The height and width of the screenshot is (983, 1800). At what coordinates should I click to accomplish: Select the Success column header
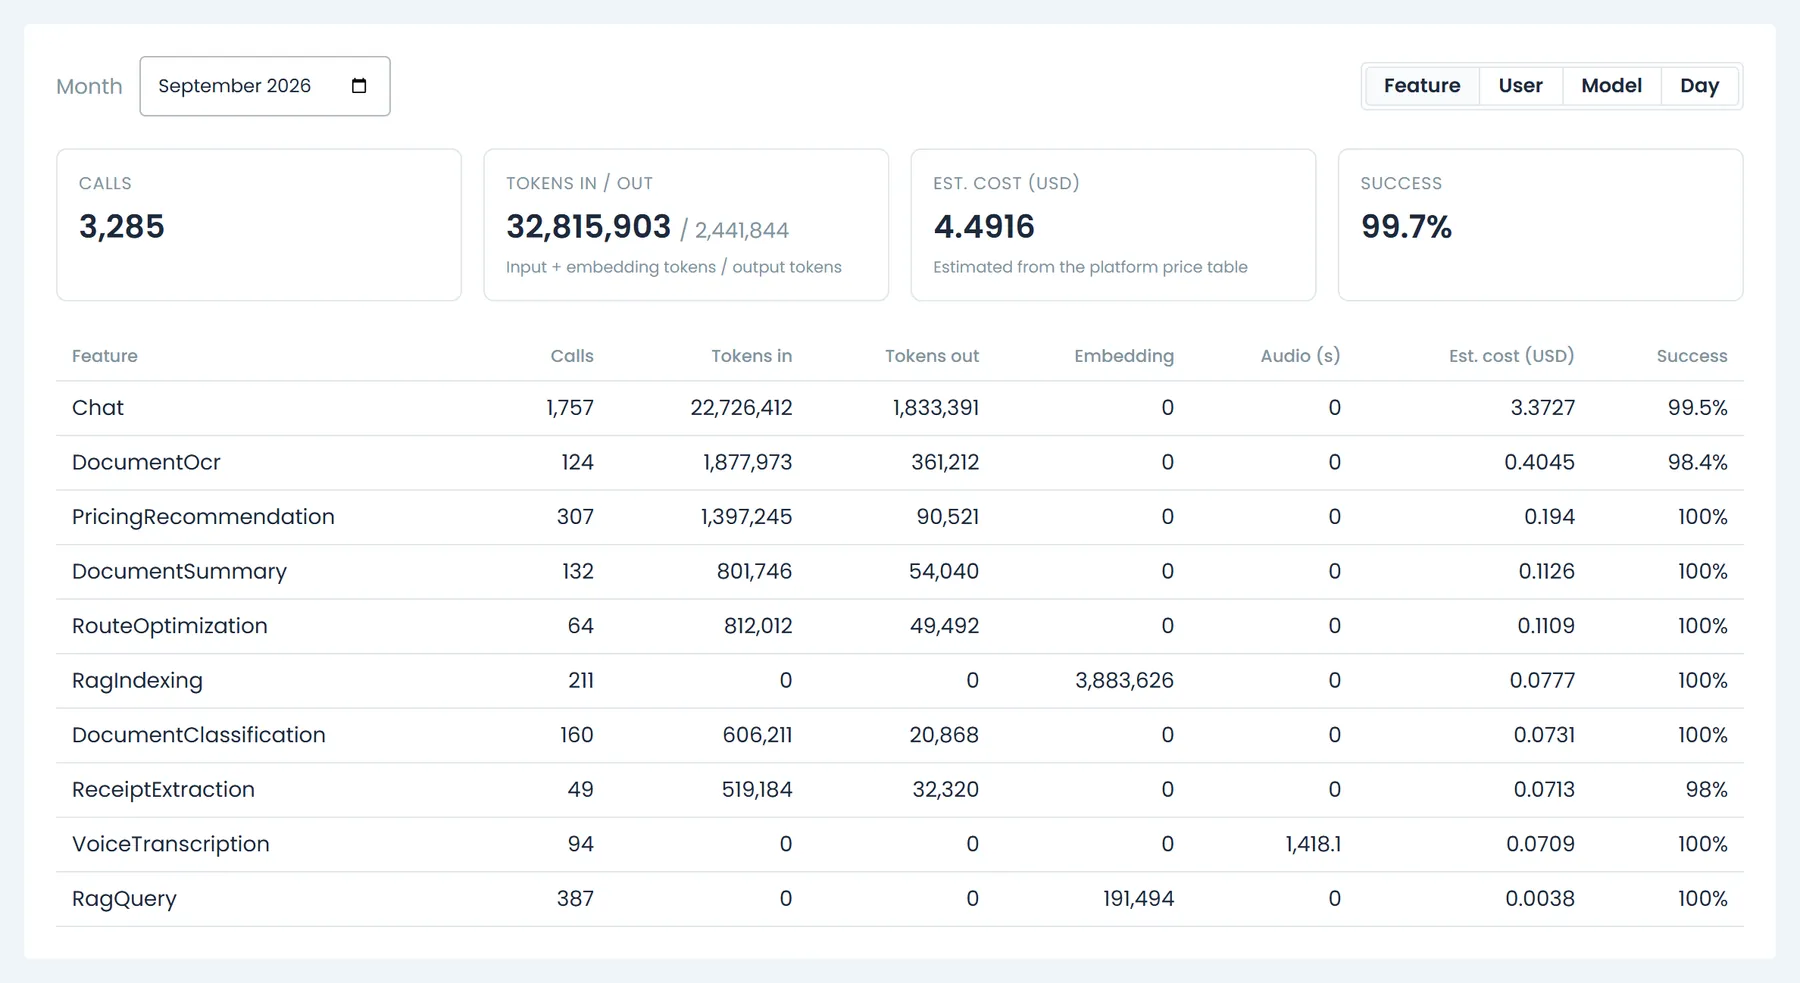[x=1692, y=356]
